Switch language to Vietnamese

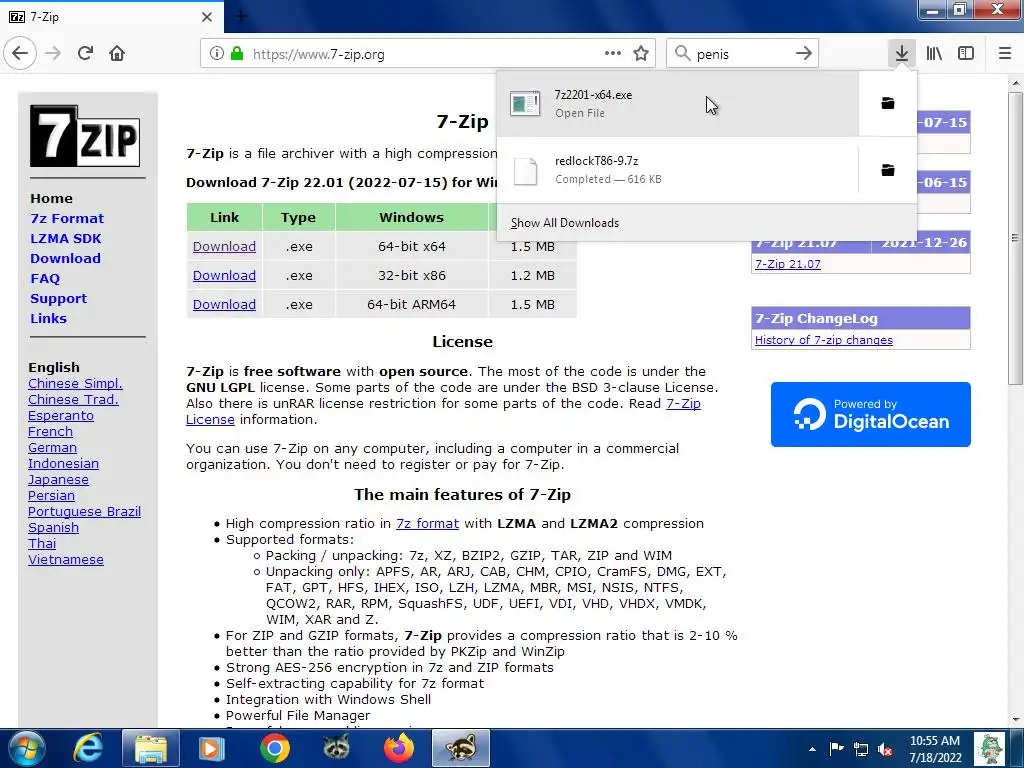point(66,560)
